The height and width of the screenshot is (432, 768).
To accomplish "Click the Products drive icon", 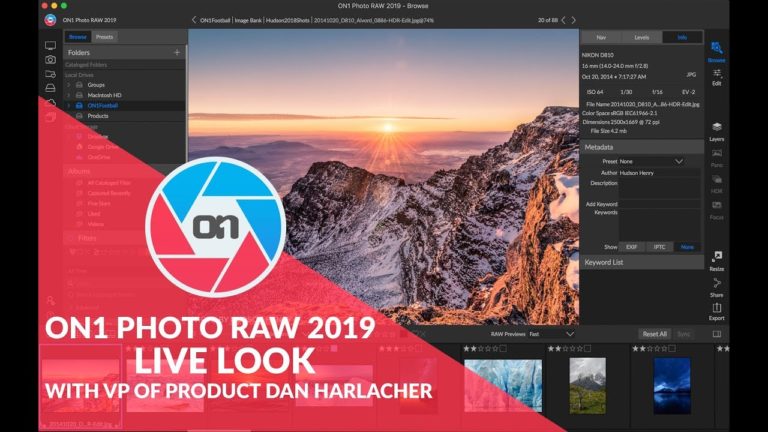I will (79, 116).
